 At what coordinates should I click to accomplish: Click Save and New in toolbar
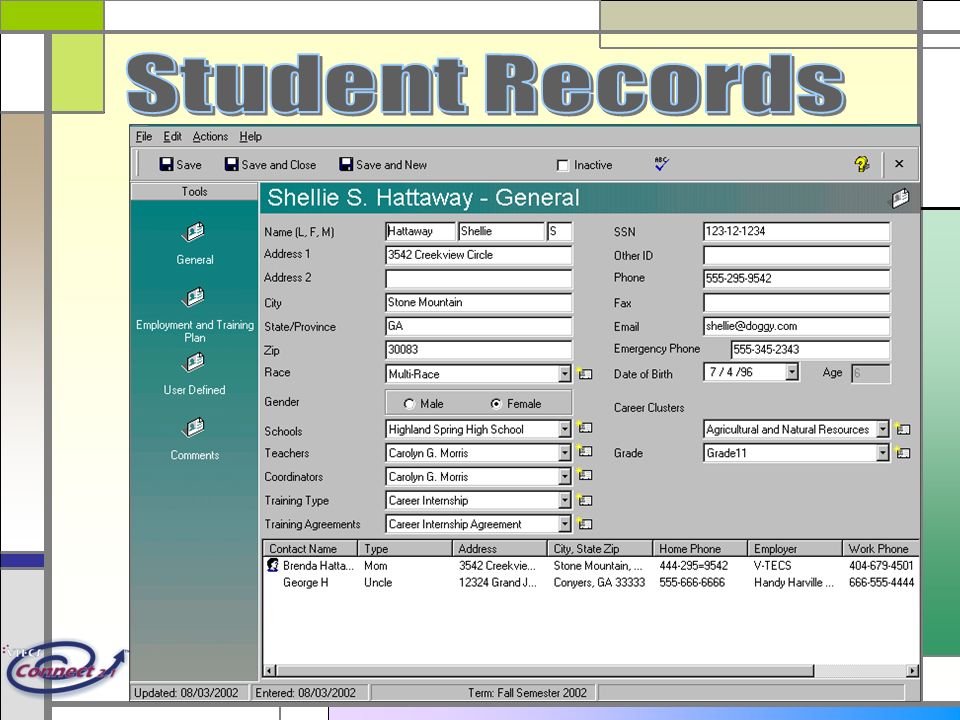[x=383, y=164]
